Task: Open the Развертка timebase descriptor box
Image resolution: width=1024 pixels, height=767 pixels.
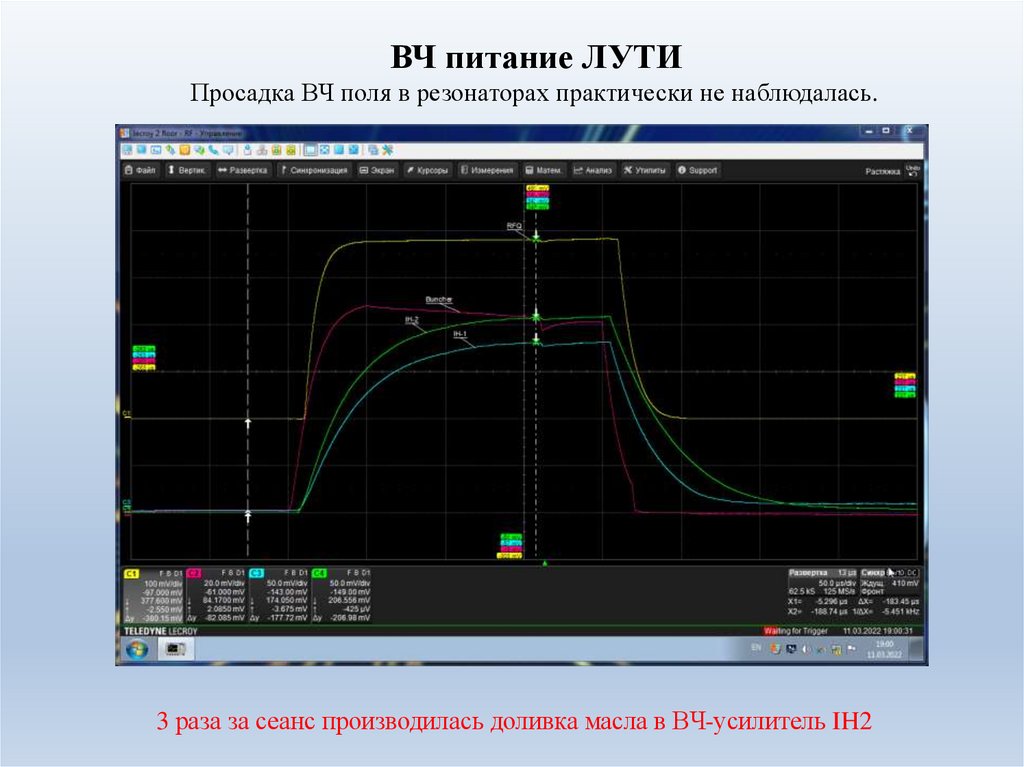Action: 822,582
